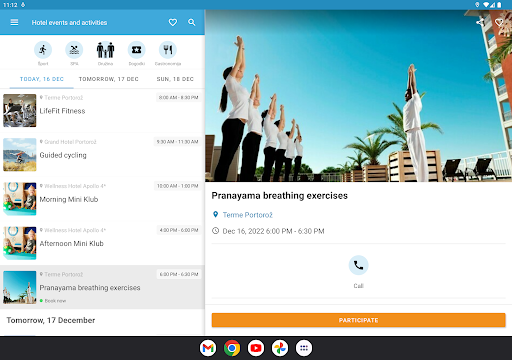
Task: Click the Participate button
Action: pos(358,320)
